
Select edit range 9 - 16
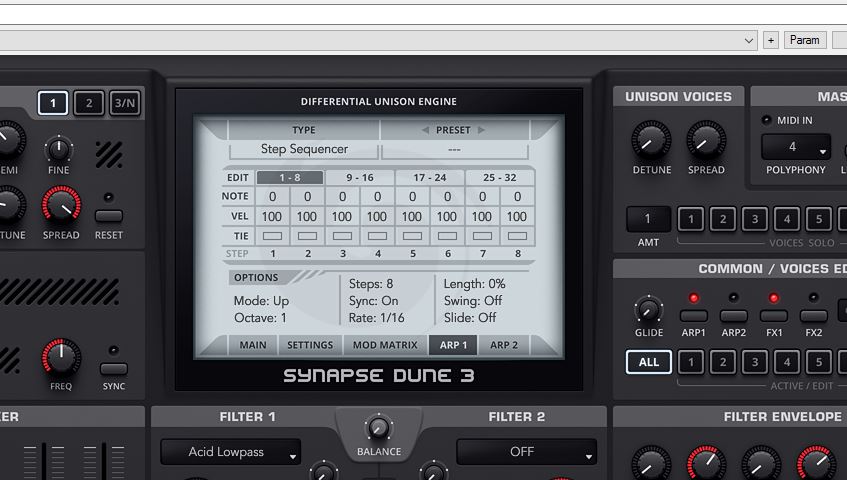pyautogui.click(x=360, y=178)
